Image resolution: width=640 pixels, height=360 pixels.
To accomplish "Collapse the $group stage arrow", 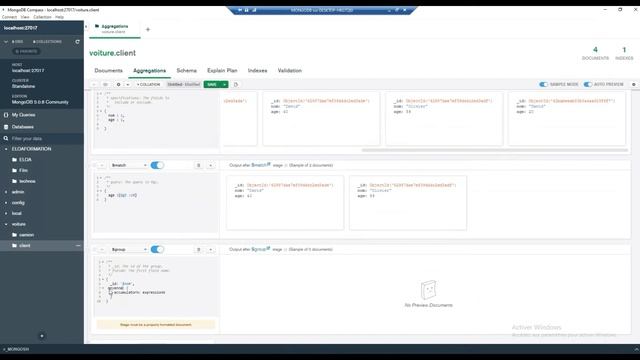I will pyautogui.click(x=102, y=249).
